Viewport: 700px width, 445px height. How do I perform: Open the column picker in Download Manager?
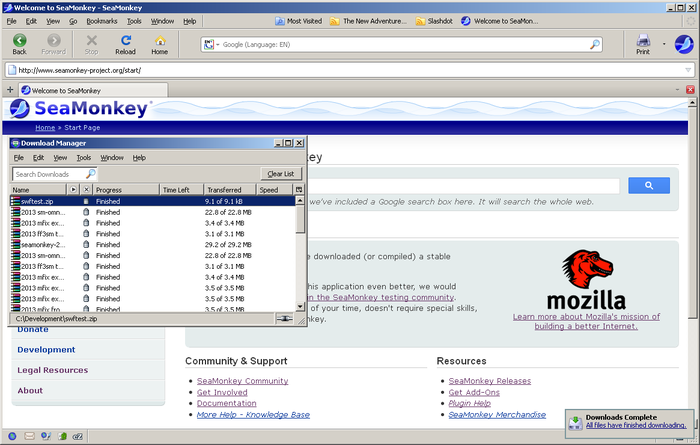click(299, 189)
